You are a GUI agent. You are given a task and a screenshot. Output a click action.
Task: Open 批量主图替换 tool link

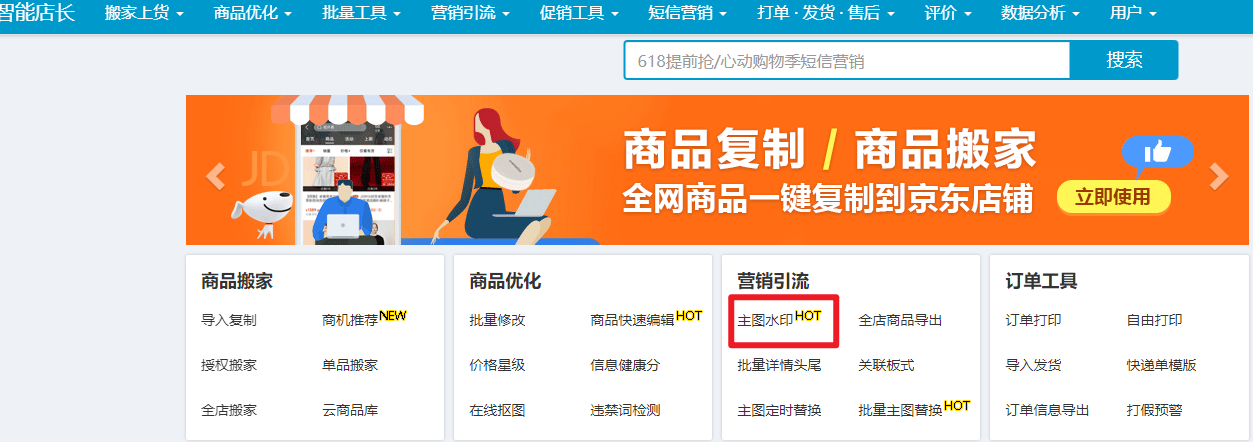pos(914,409)
